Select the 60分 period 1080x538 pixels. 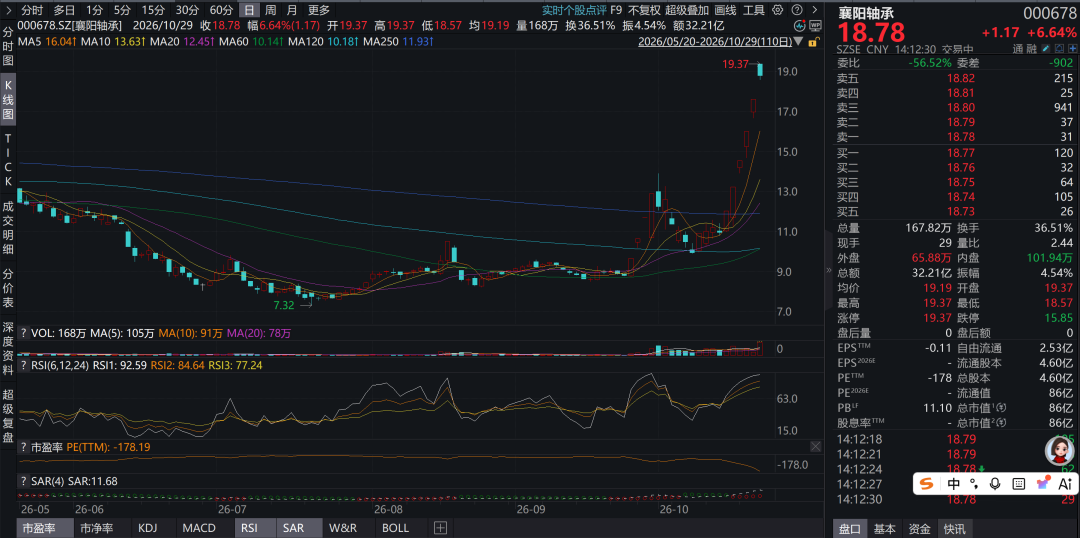(220, 10)
